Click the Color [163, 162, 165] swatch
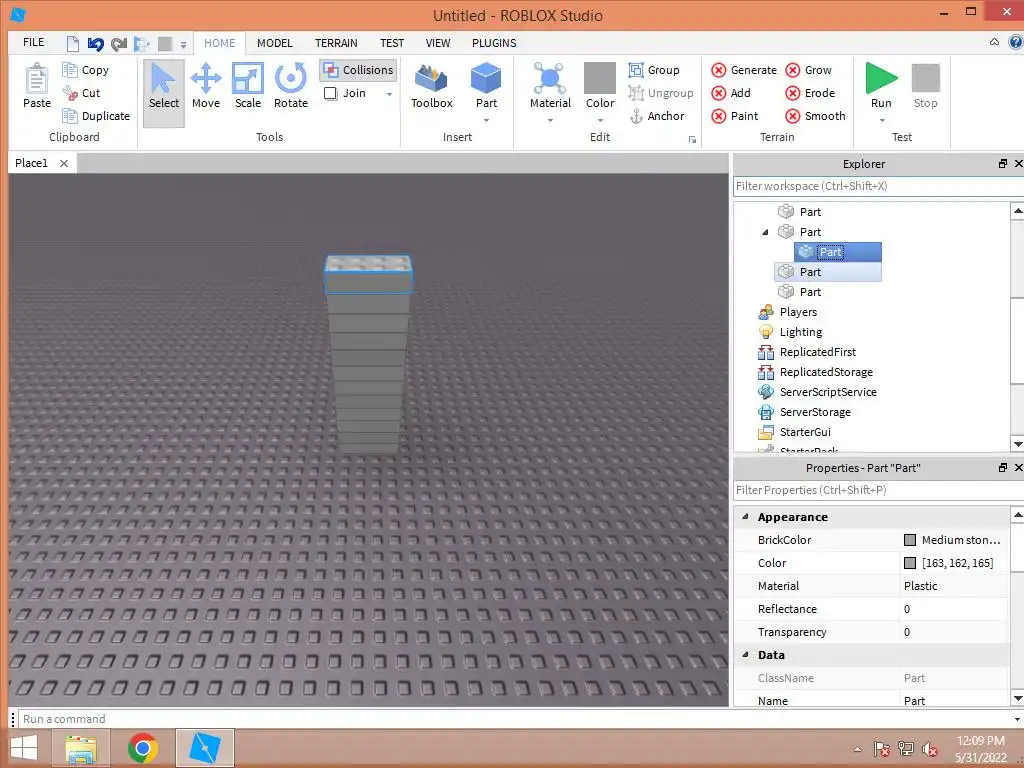The height and width of the screenshot is (768, 1024). pos(910,563)
